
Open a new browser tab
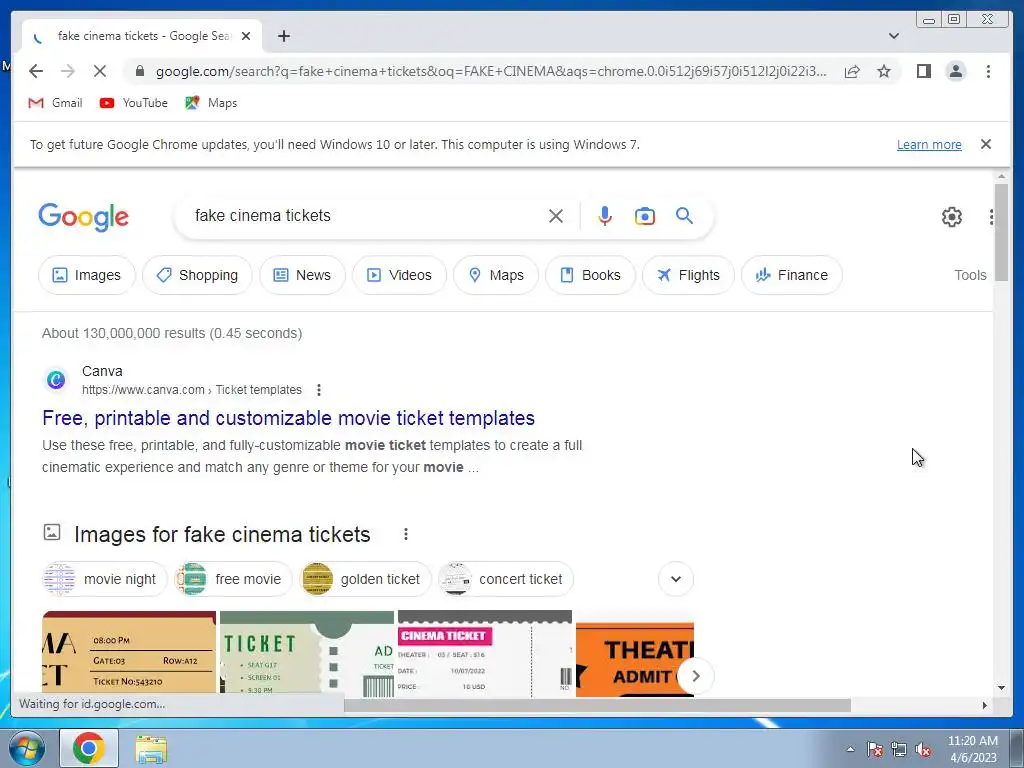click(283, 36)
